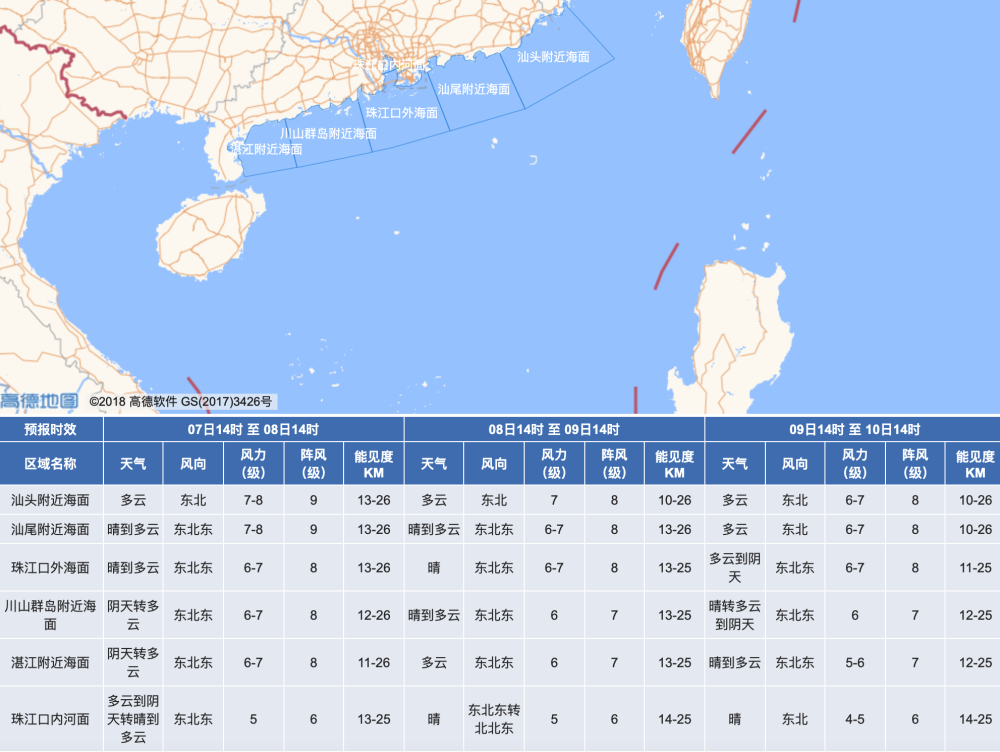
Task: Click the 预报时效 header cell
Action: coord(51,430)
